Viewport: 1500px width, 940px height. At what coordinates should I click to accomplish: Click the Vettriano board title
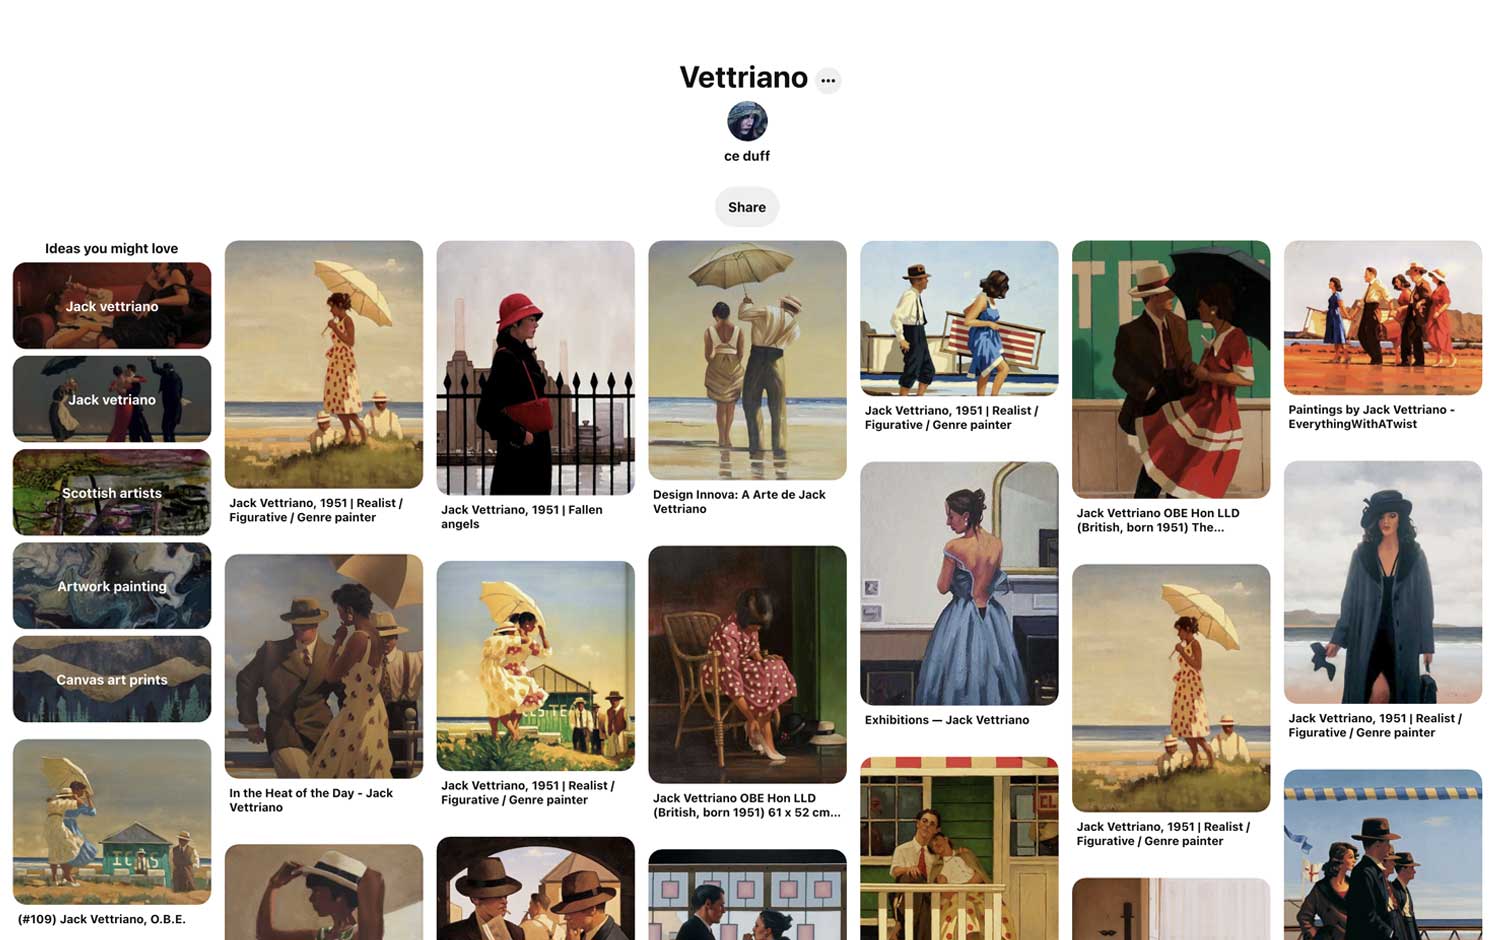[x=744, y=77]
